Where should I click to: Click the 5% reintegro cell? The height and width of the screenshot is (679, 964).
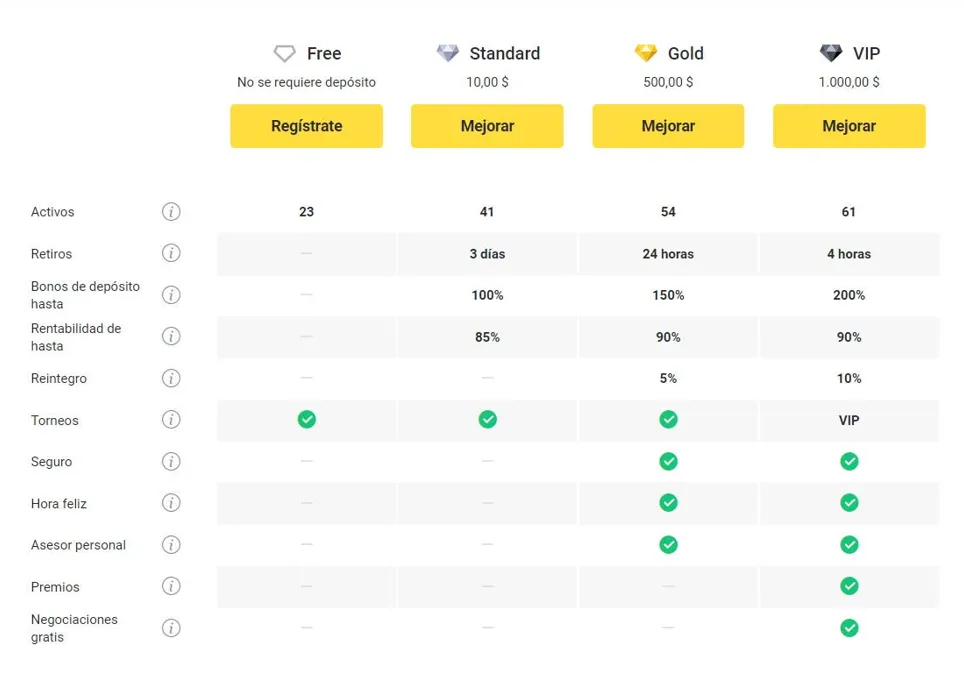668,378
